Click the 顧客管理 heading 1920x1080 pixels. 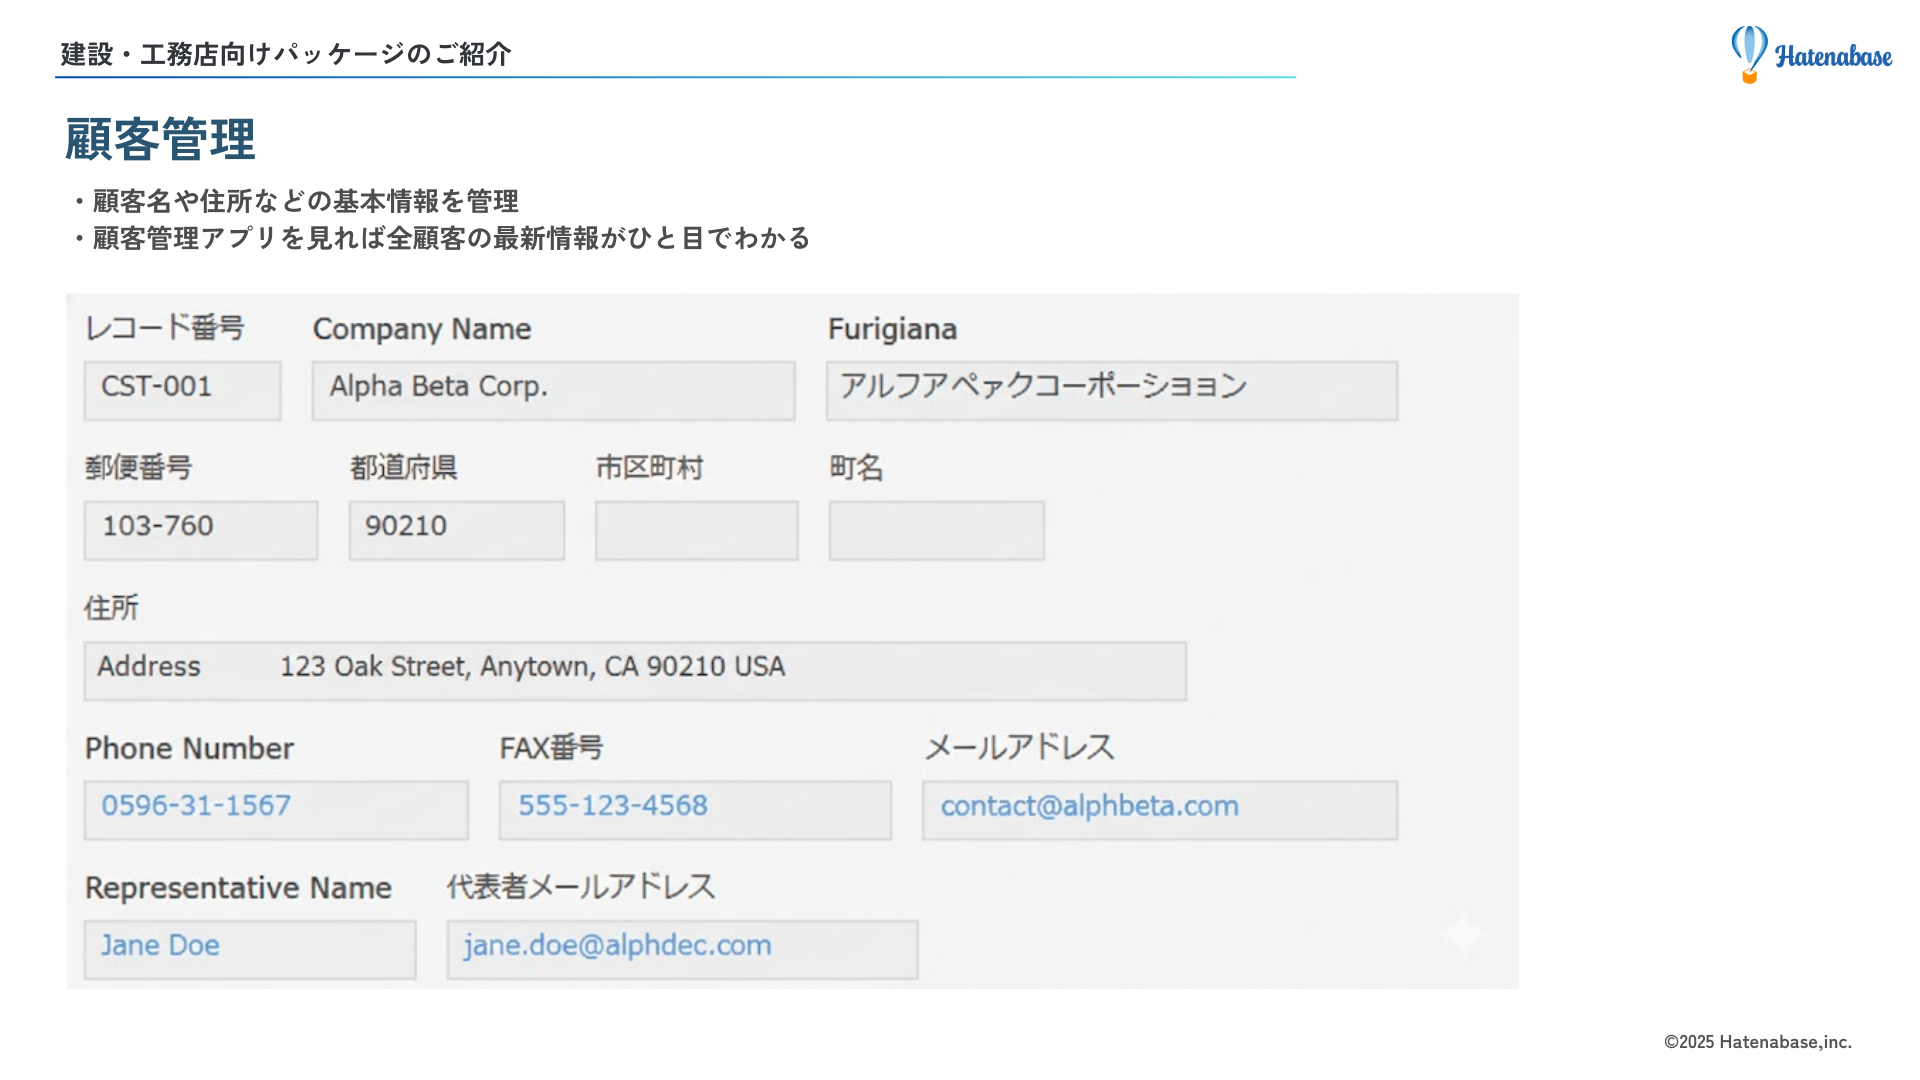(x=160, y=139)
